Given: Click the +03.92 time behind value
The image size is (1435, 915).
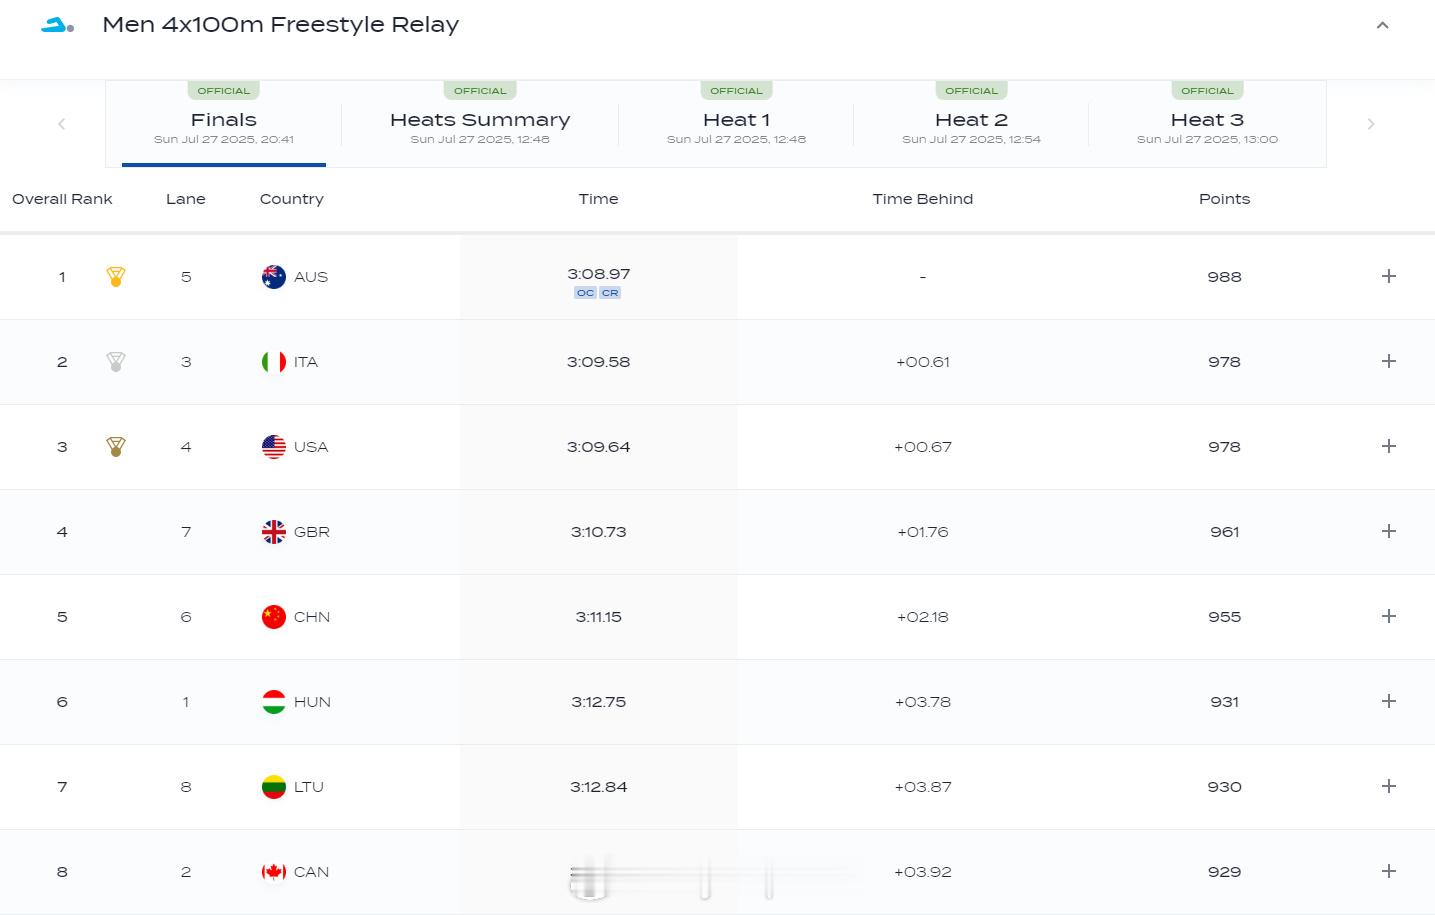Looking at the screenshot, I should [x=923, y=872].
